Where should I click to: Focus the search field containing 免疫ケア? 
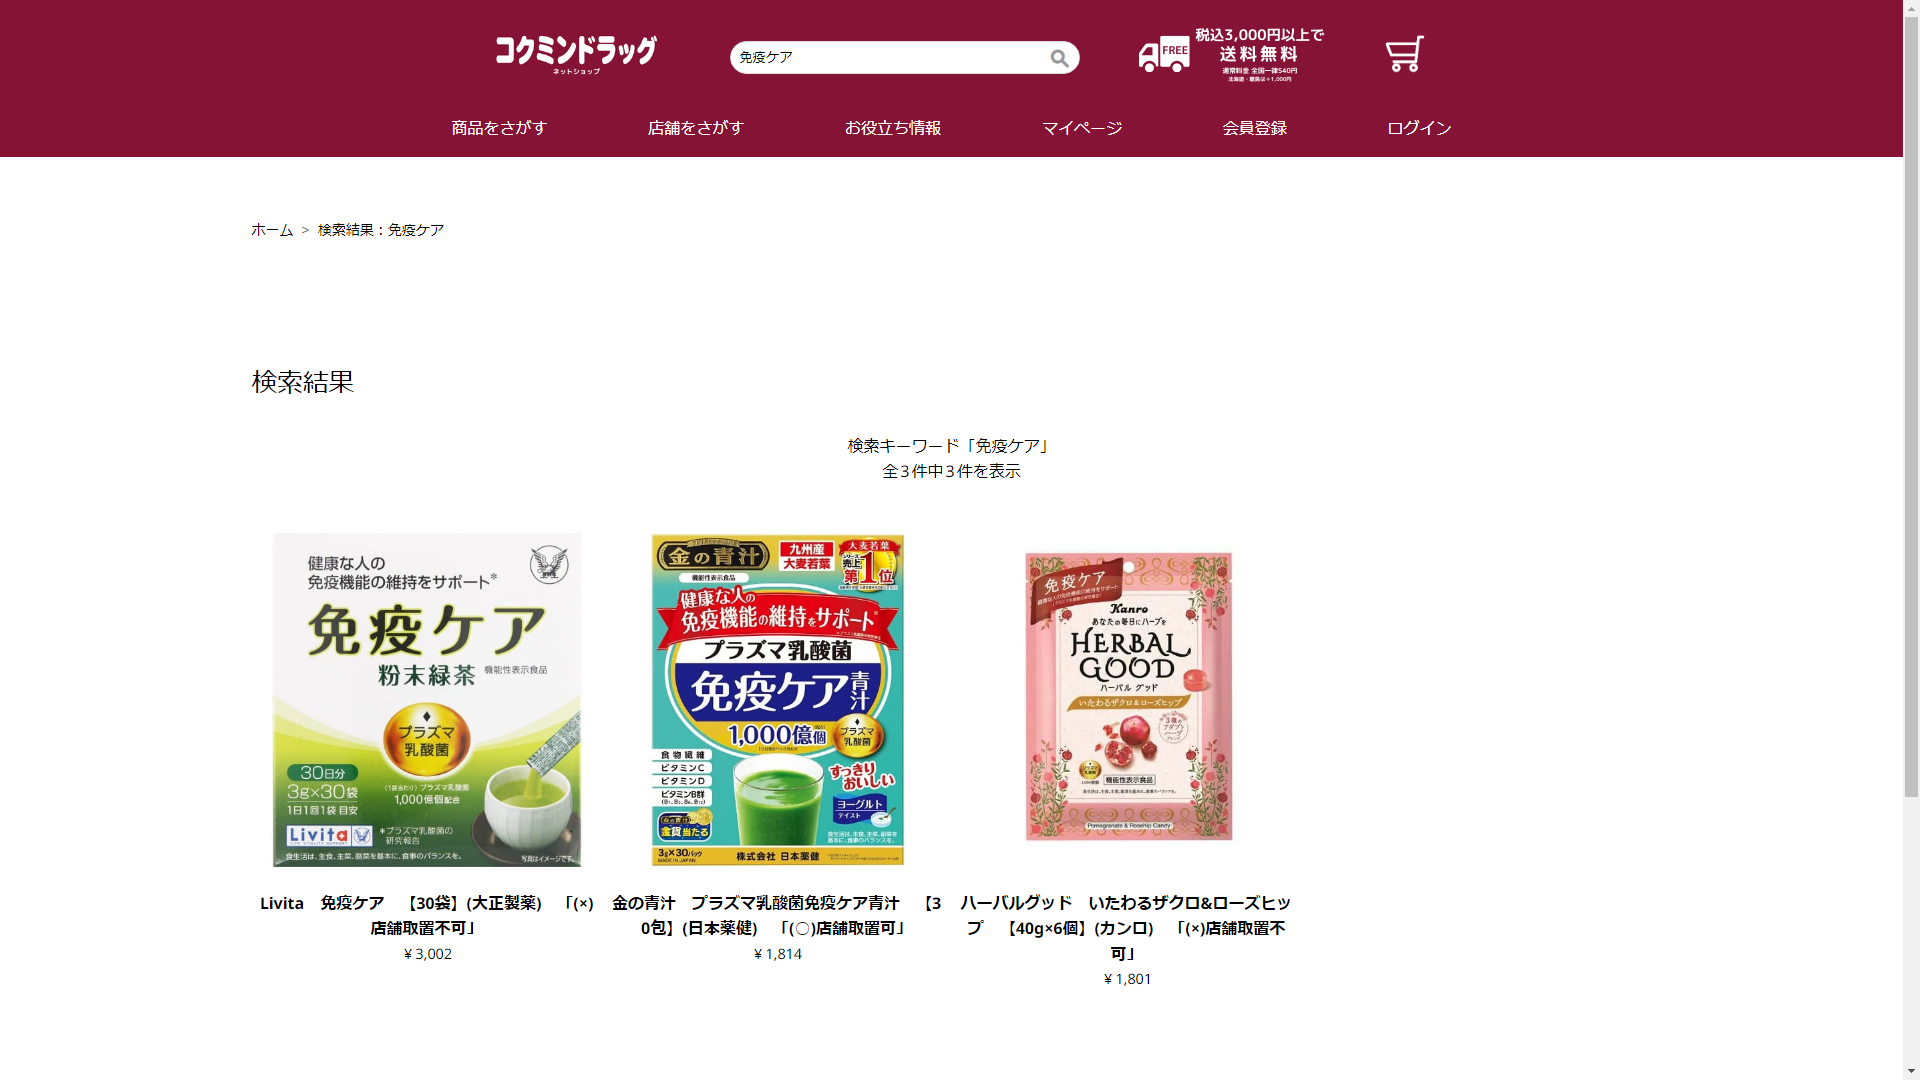point(888,57)
